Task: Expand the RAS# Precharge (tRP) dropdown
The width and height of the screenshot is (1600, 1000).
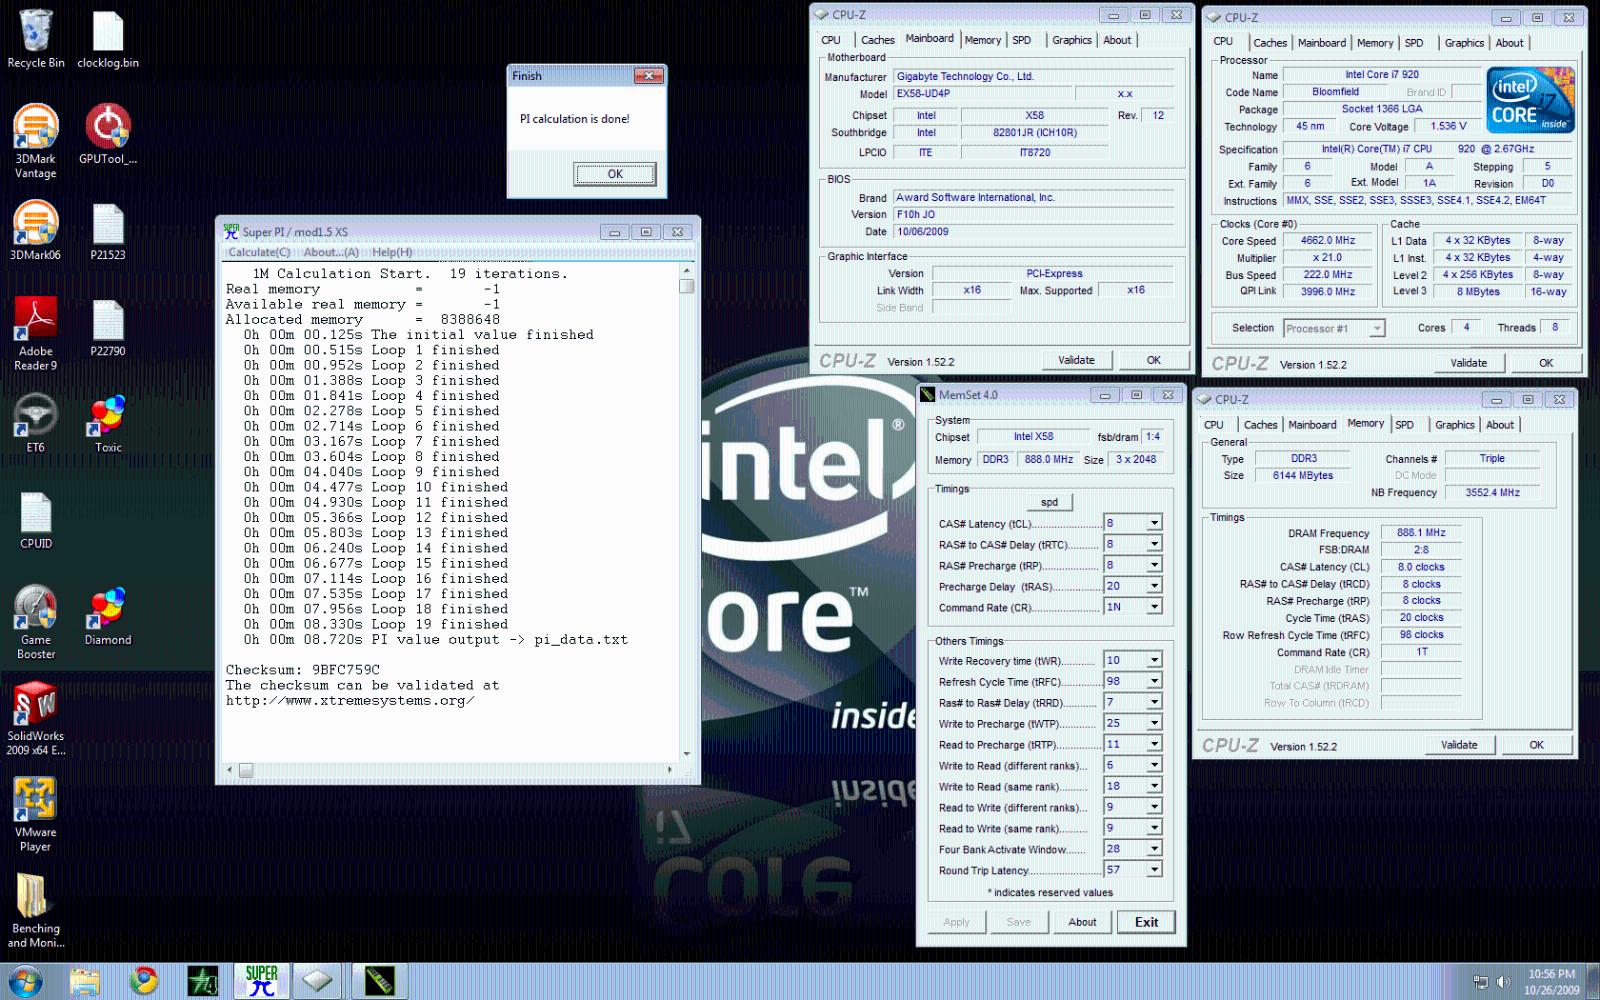Action: coord(1154,565)
